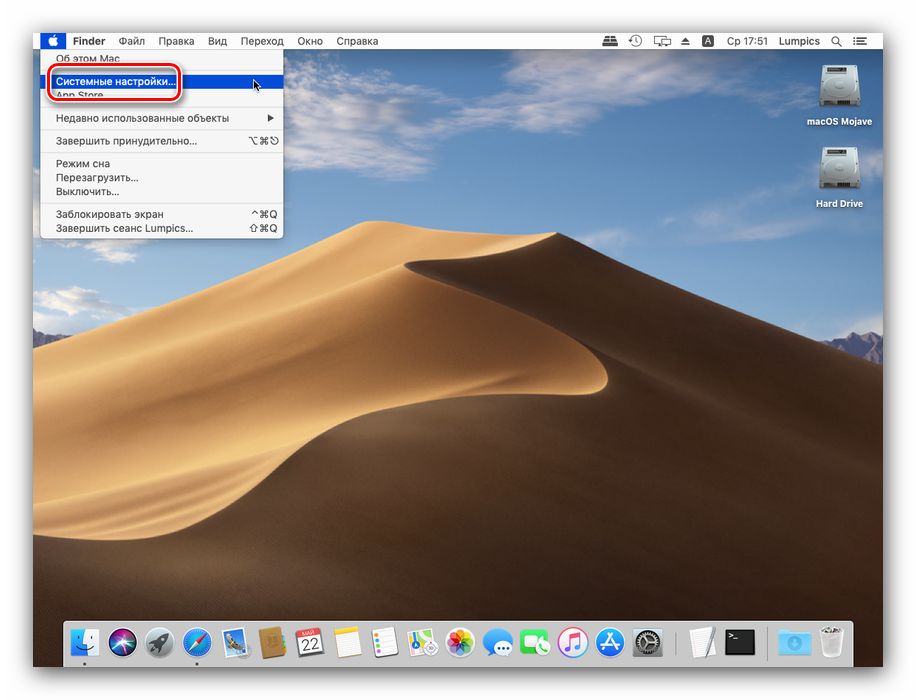Open Safari from the dock
916x700 pixels.
[x=196, y=642]
